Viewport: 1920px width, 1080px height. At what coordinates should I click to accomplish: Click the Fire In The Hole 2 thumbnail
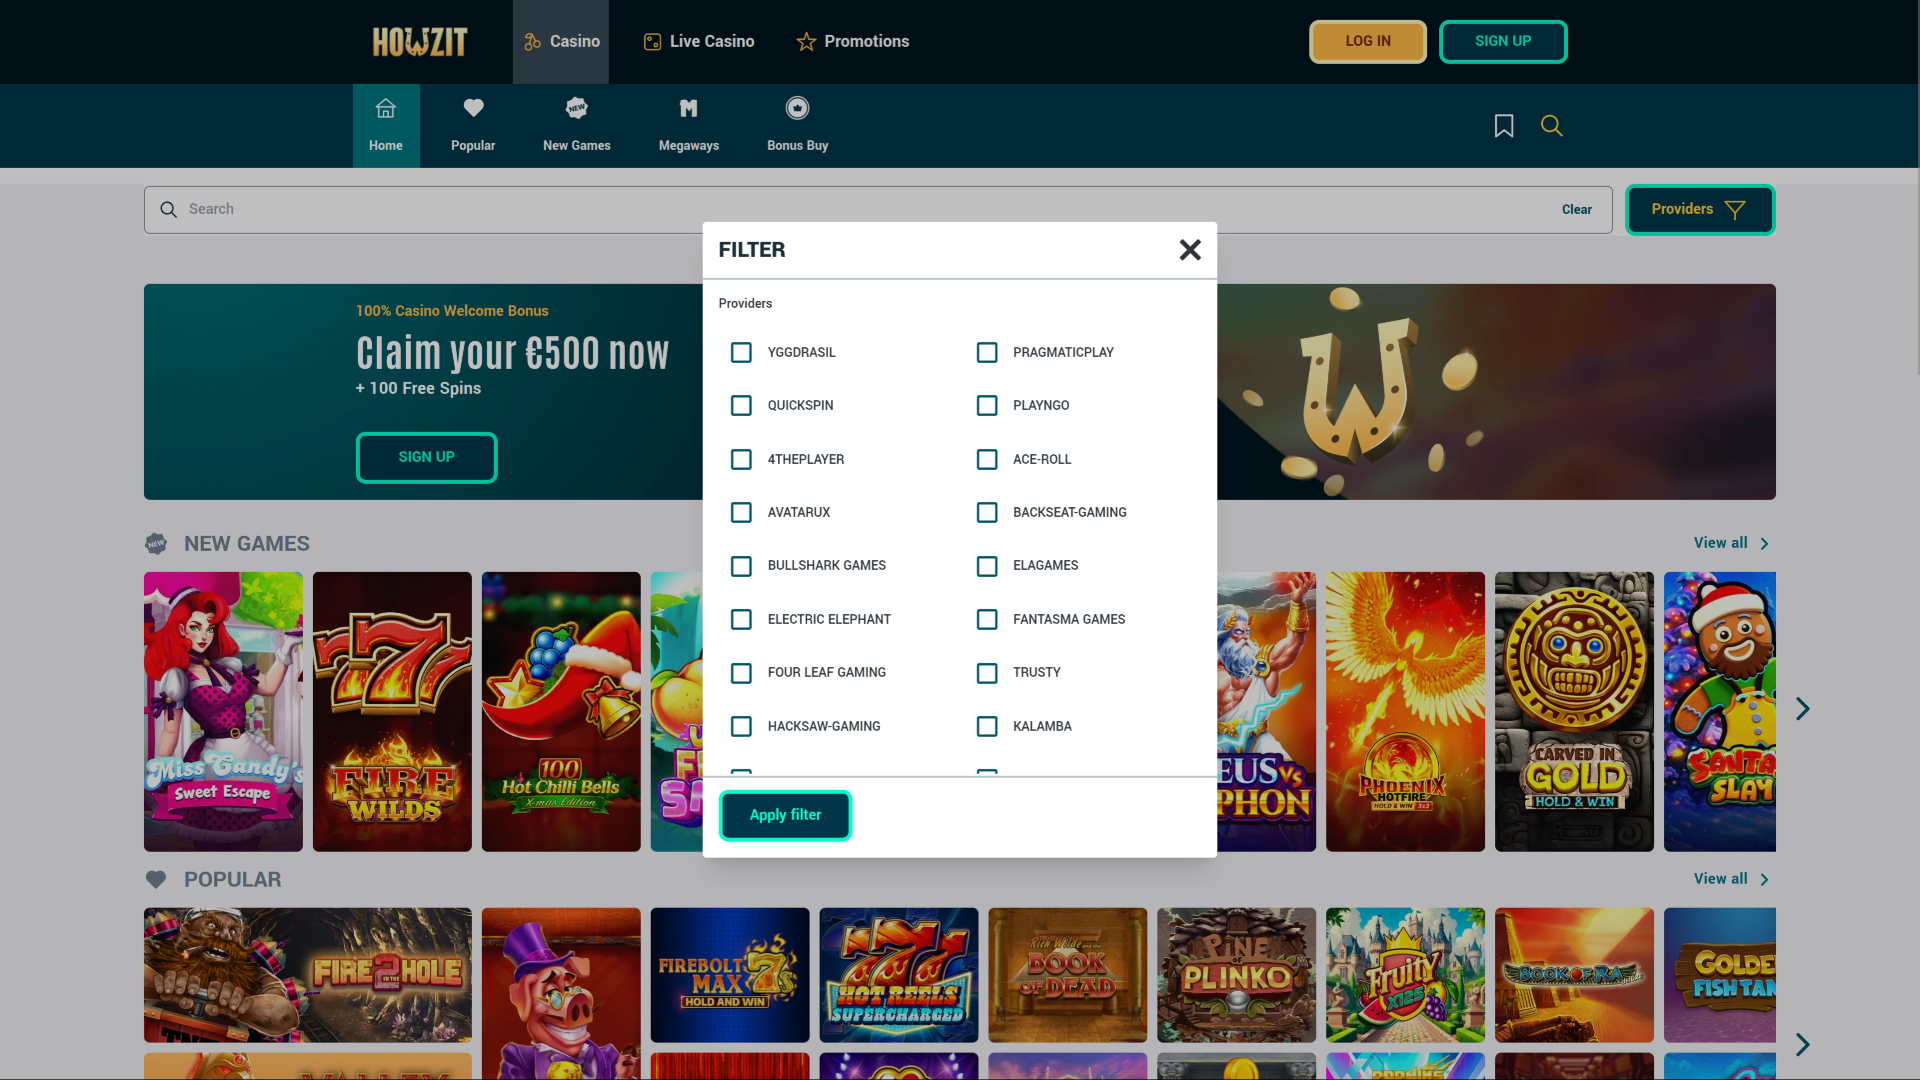click(x=307, y=974)
